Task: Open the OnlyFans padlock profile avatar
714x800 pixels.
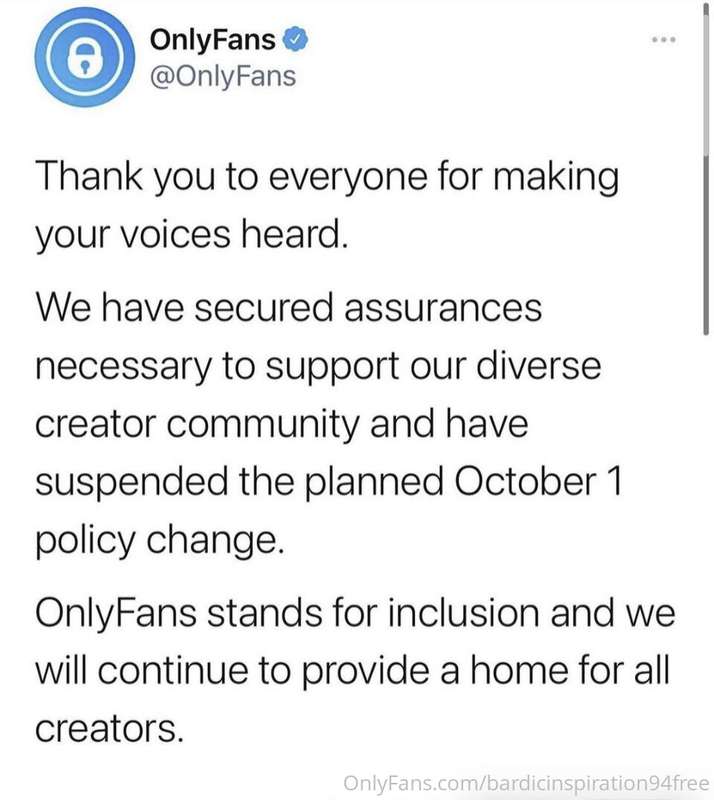Action: 85,57
